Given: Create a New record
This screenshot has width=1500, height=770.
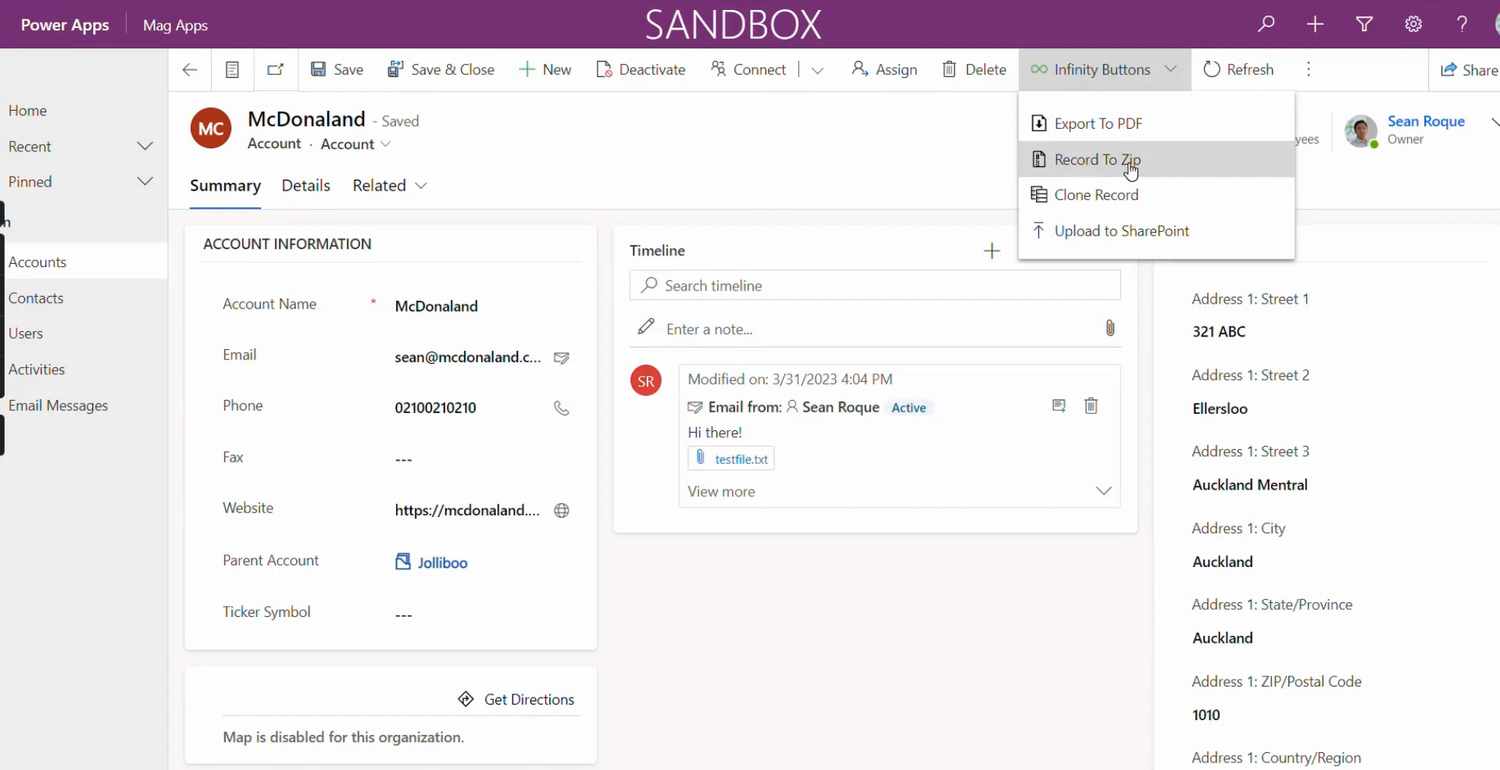Looking at the screenshot, I should [x=545, y=70].
